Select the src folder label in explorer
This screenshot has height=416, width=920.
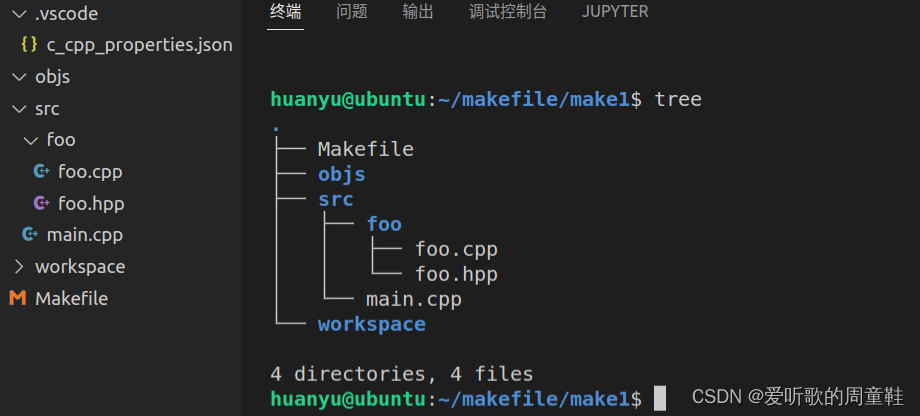pos(47,109)
